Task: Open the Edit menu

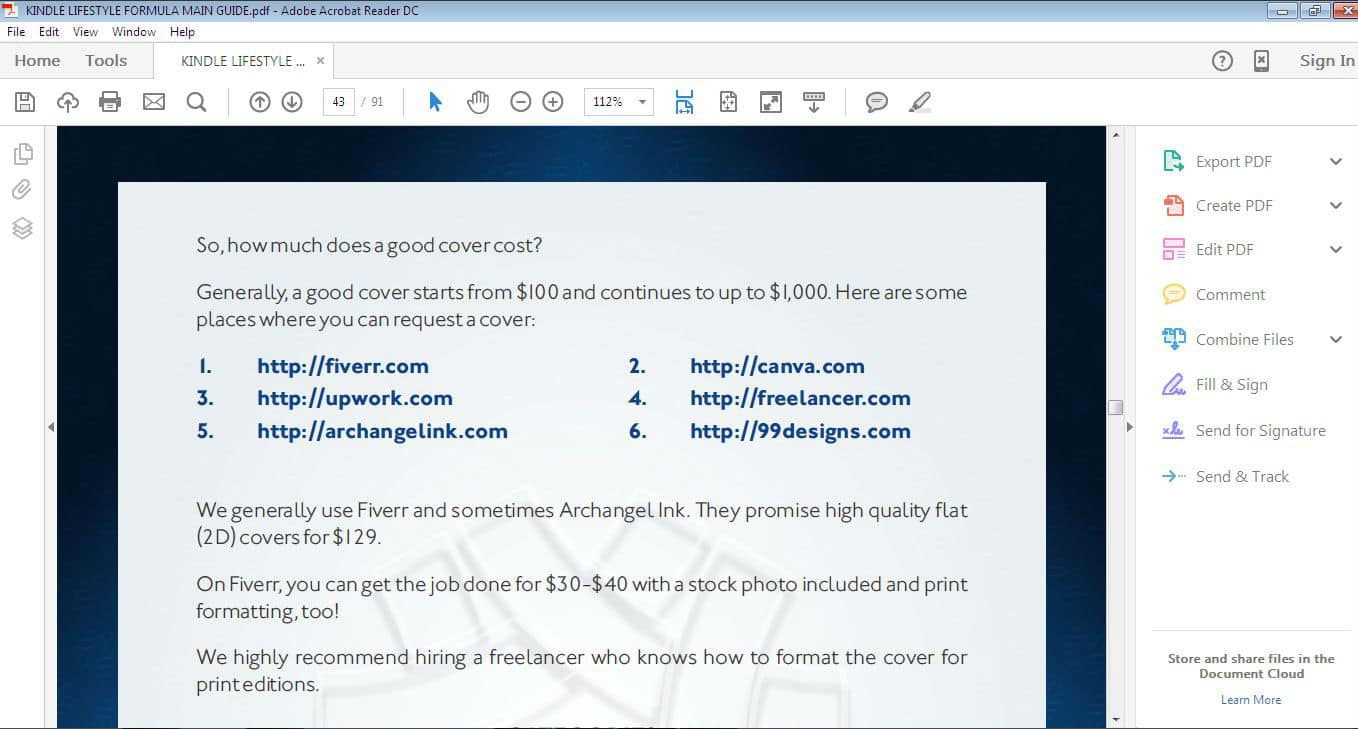Action: pos(49,31)
